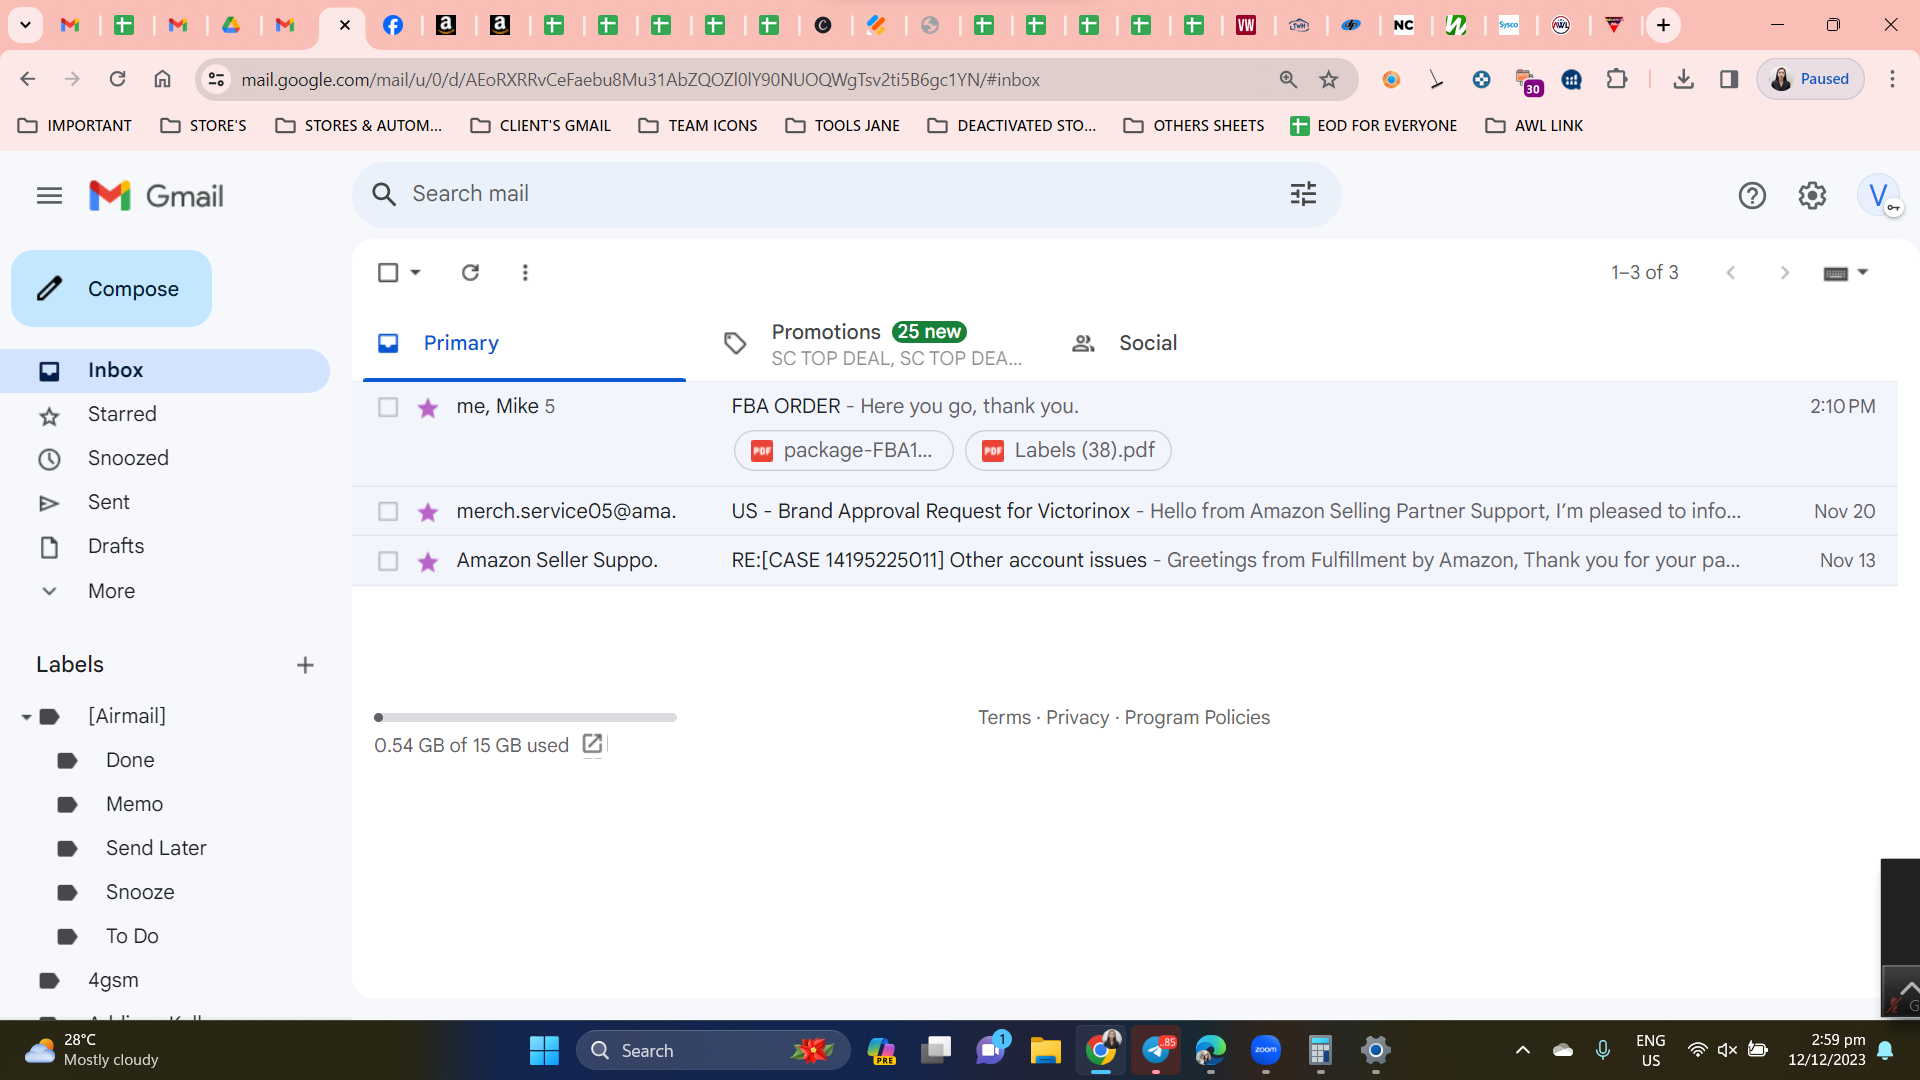This screenshot has height=1080, width=1920.
Task: Refresh the inbox mail list
Action: tap(470, 272)
